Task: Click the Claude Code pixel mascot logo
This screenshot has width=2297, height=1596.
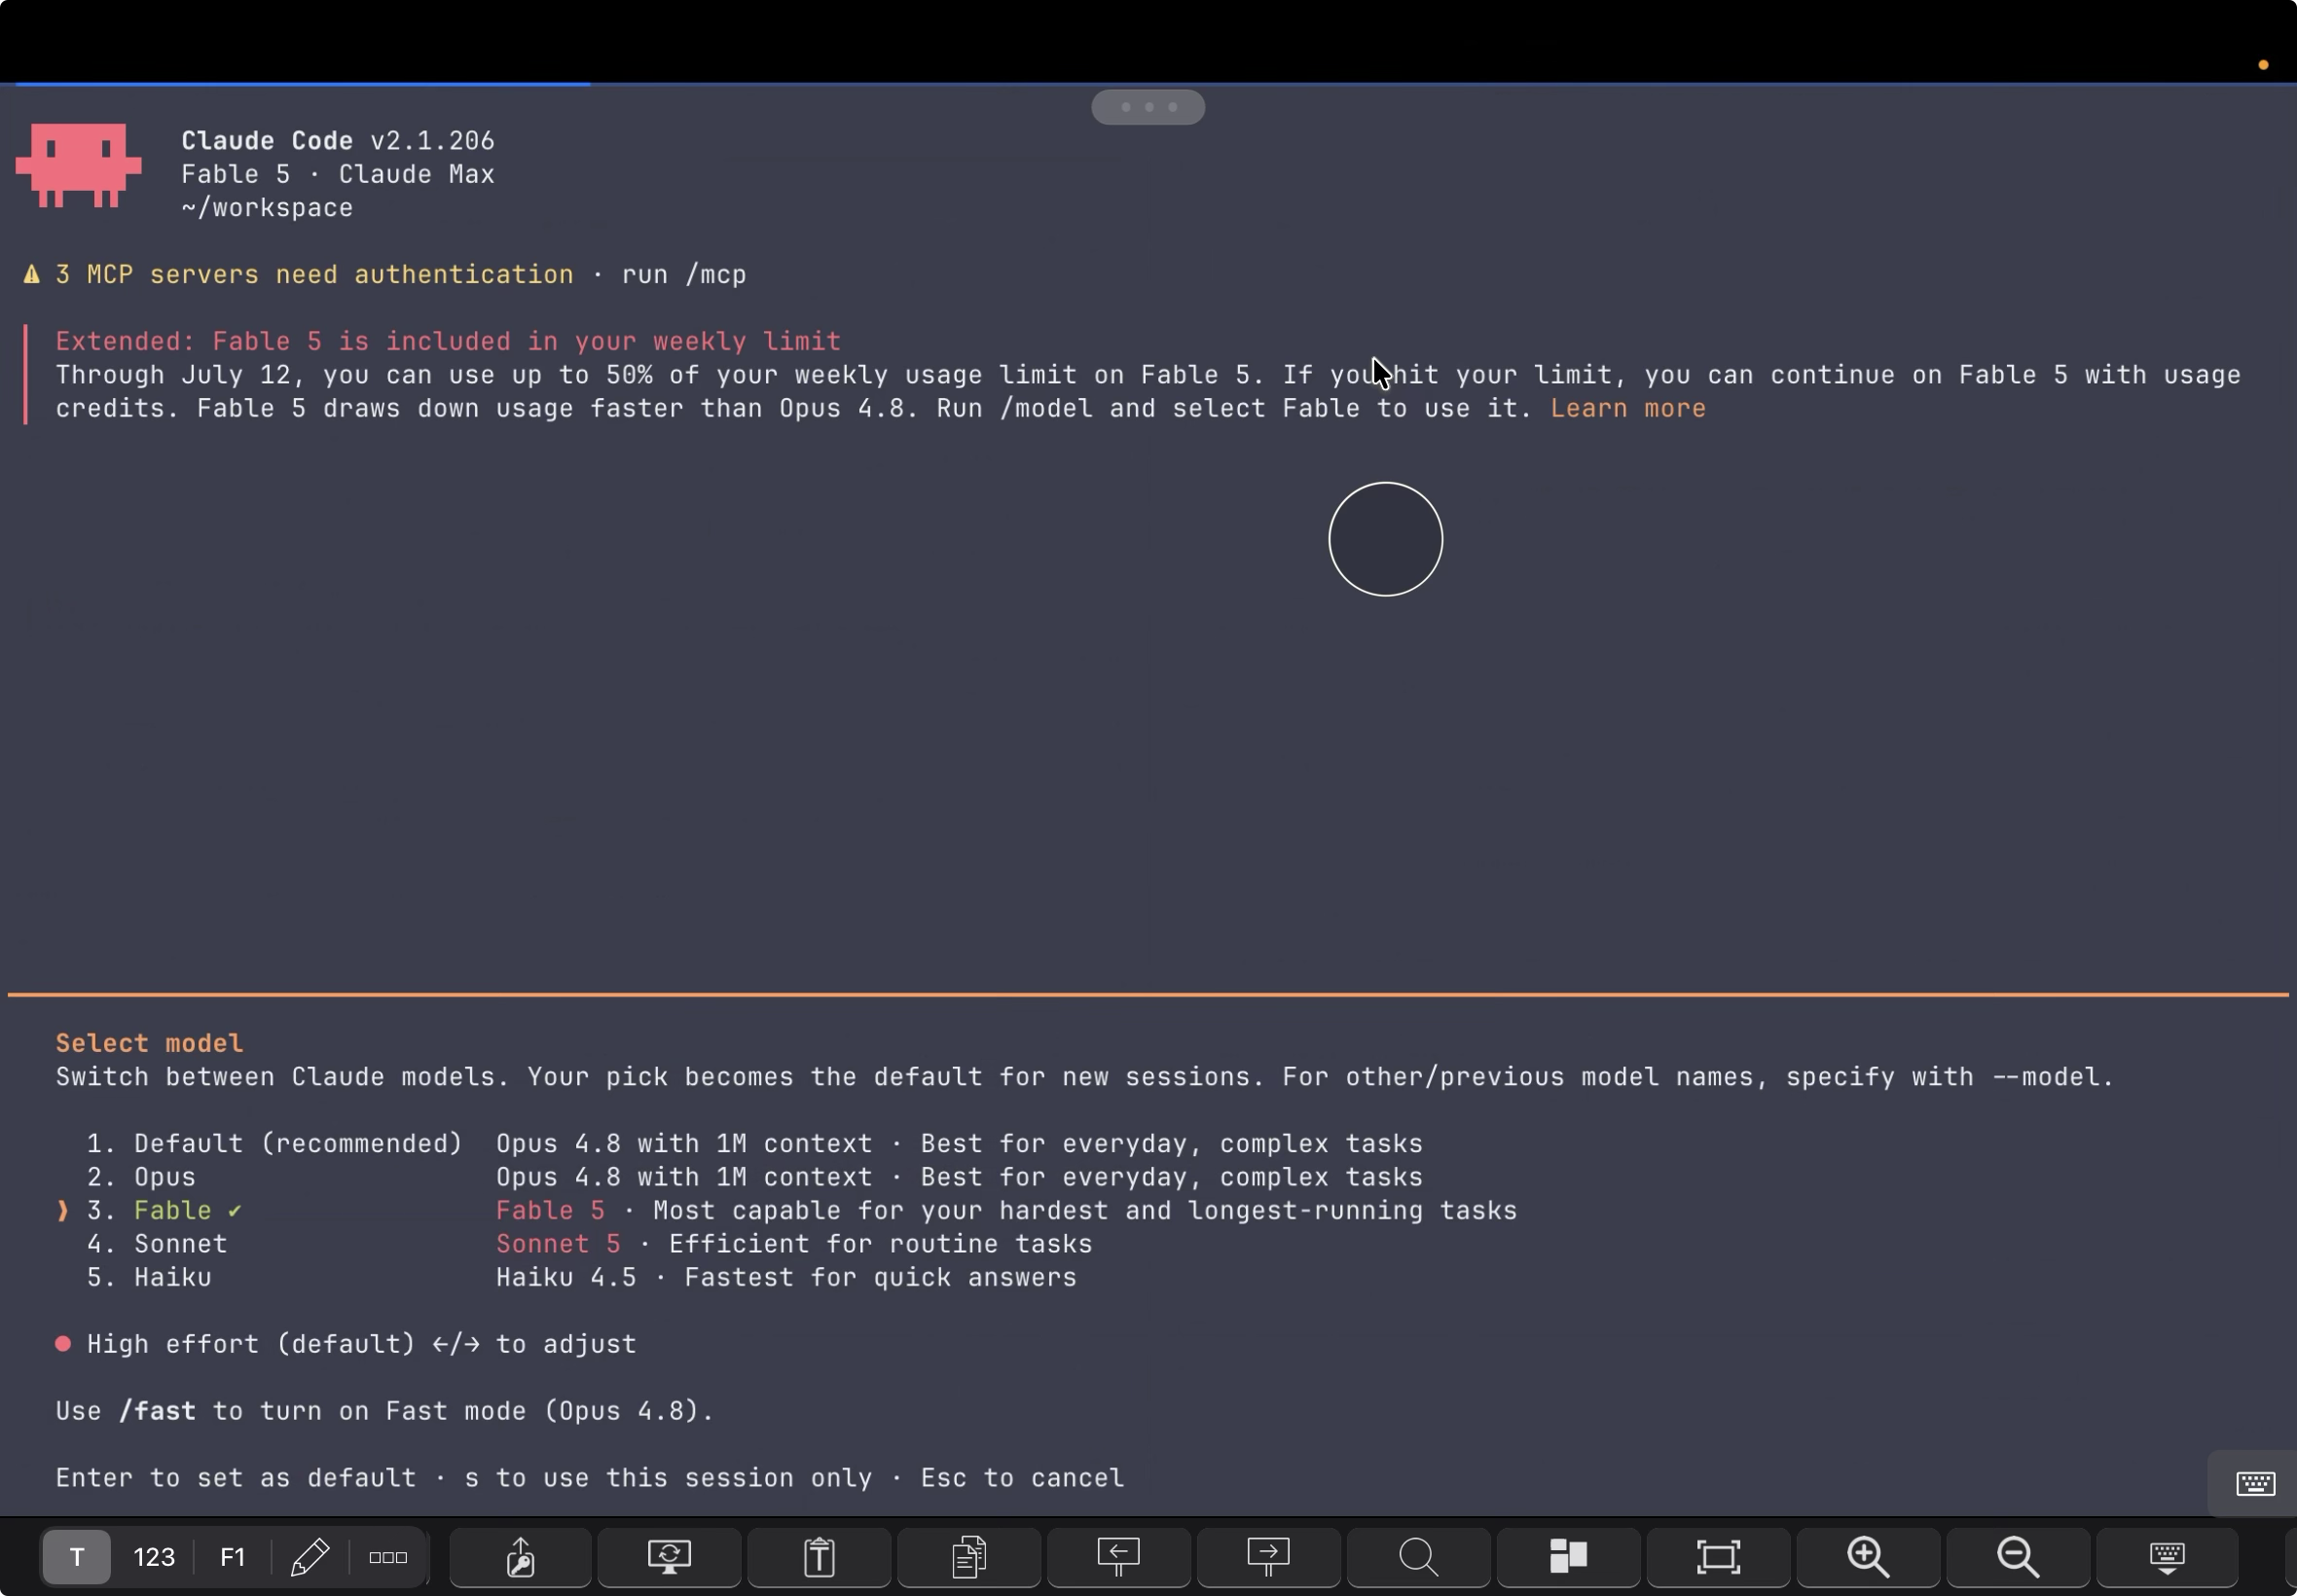Action: [x=78, y=166]
